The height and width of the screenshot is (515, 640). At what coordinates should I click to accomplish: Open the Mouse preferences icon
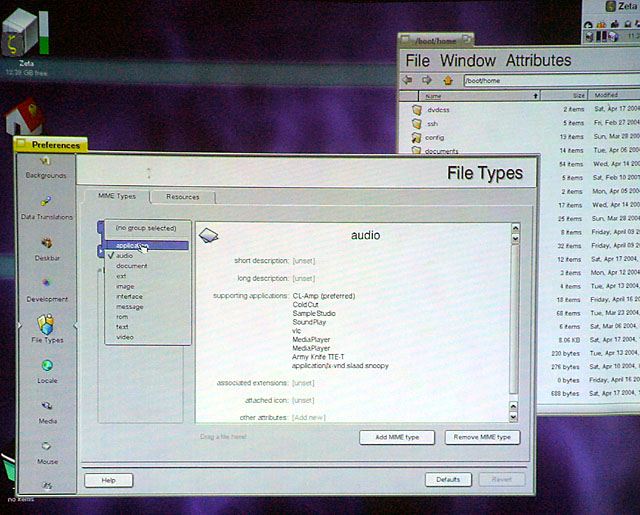47,452
